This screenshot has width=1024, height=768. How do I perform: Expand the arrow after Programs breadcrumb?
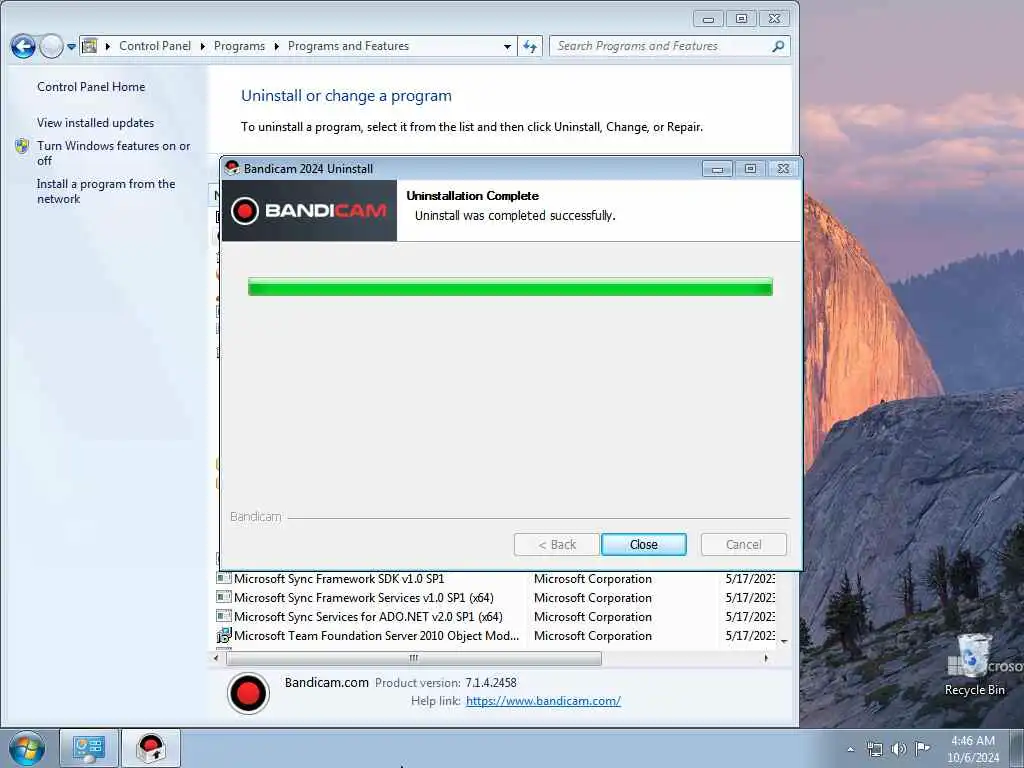[276, 46]
